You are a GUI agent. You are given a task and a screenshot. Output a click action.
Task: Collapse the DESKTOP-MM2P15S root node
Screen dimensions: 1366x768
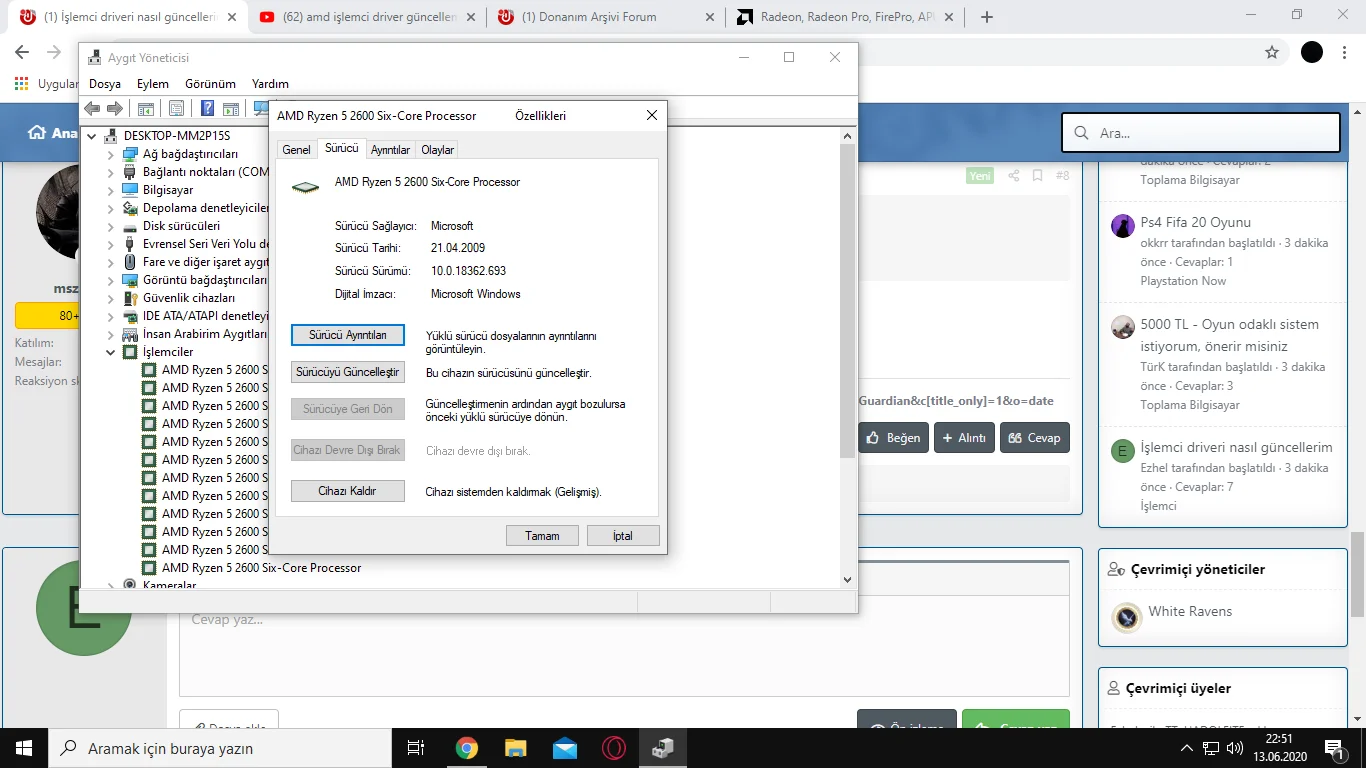(92, 136)
